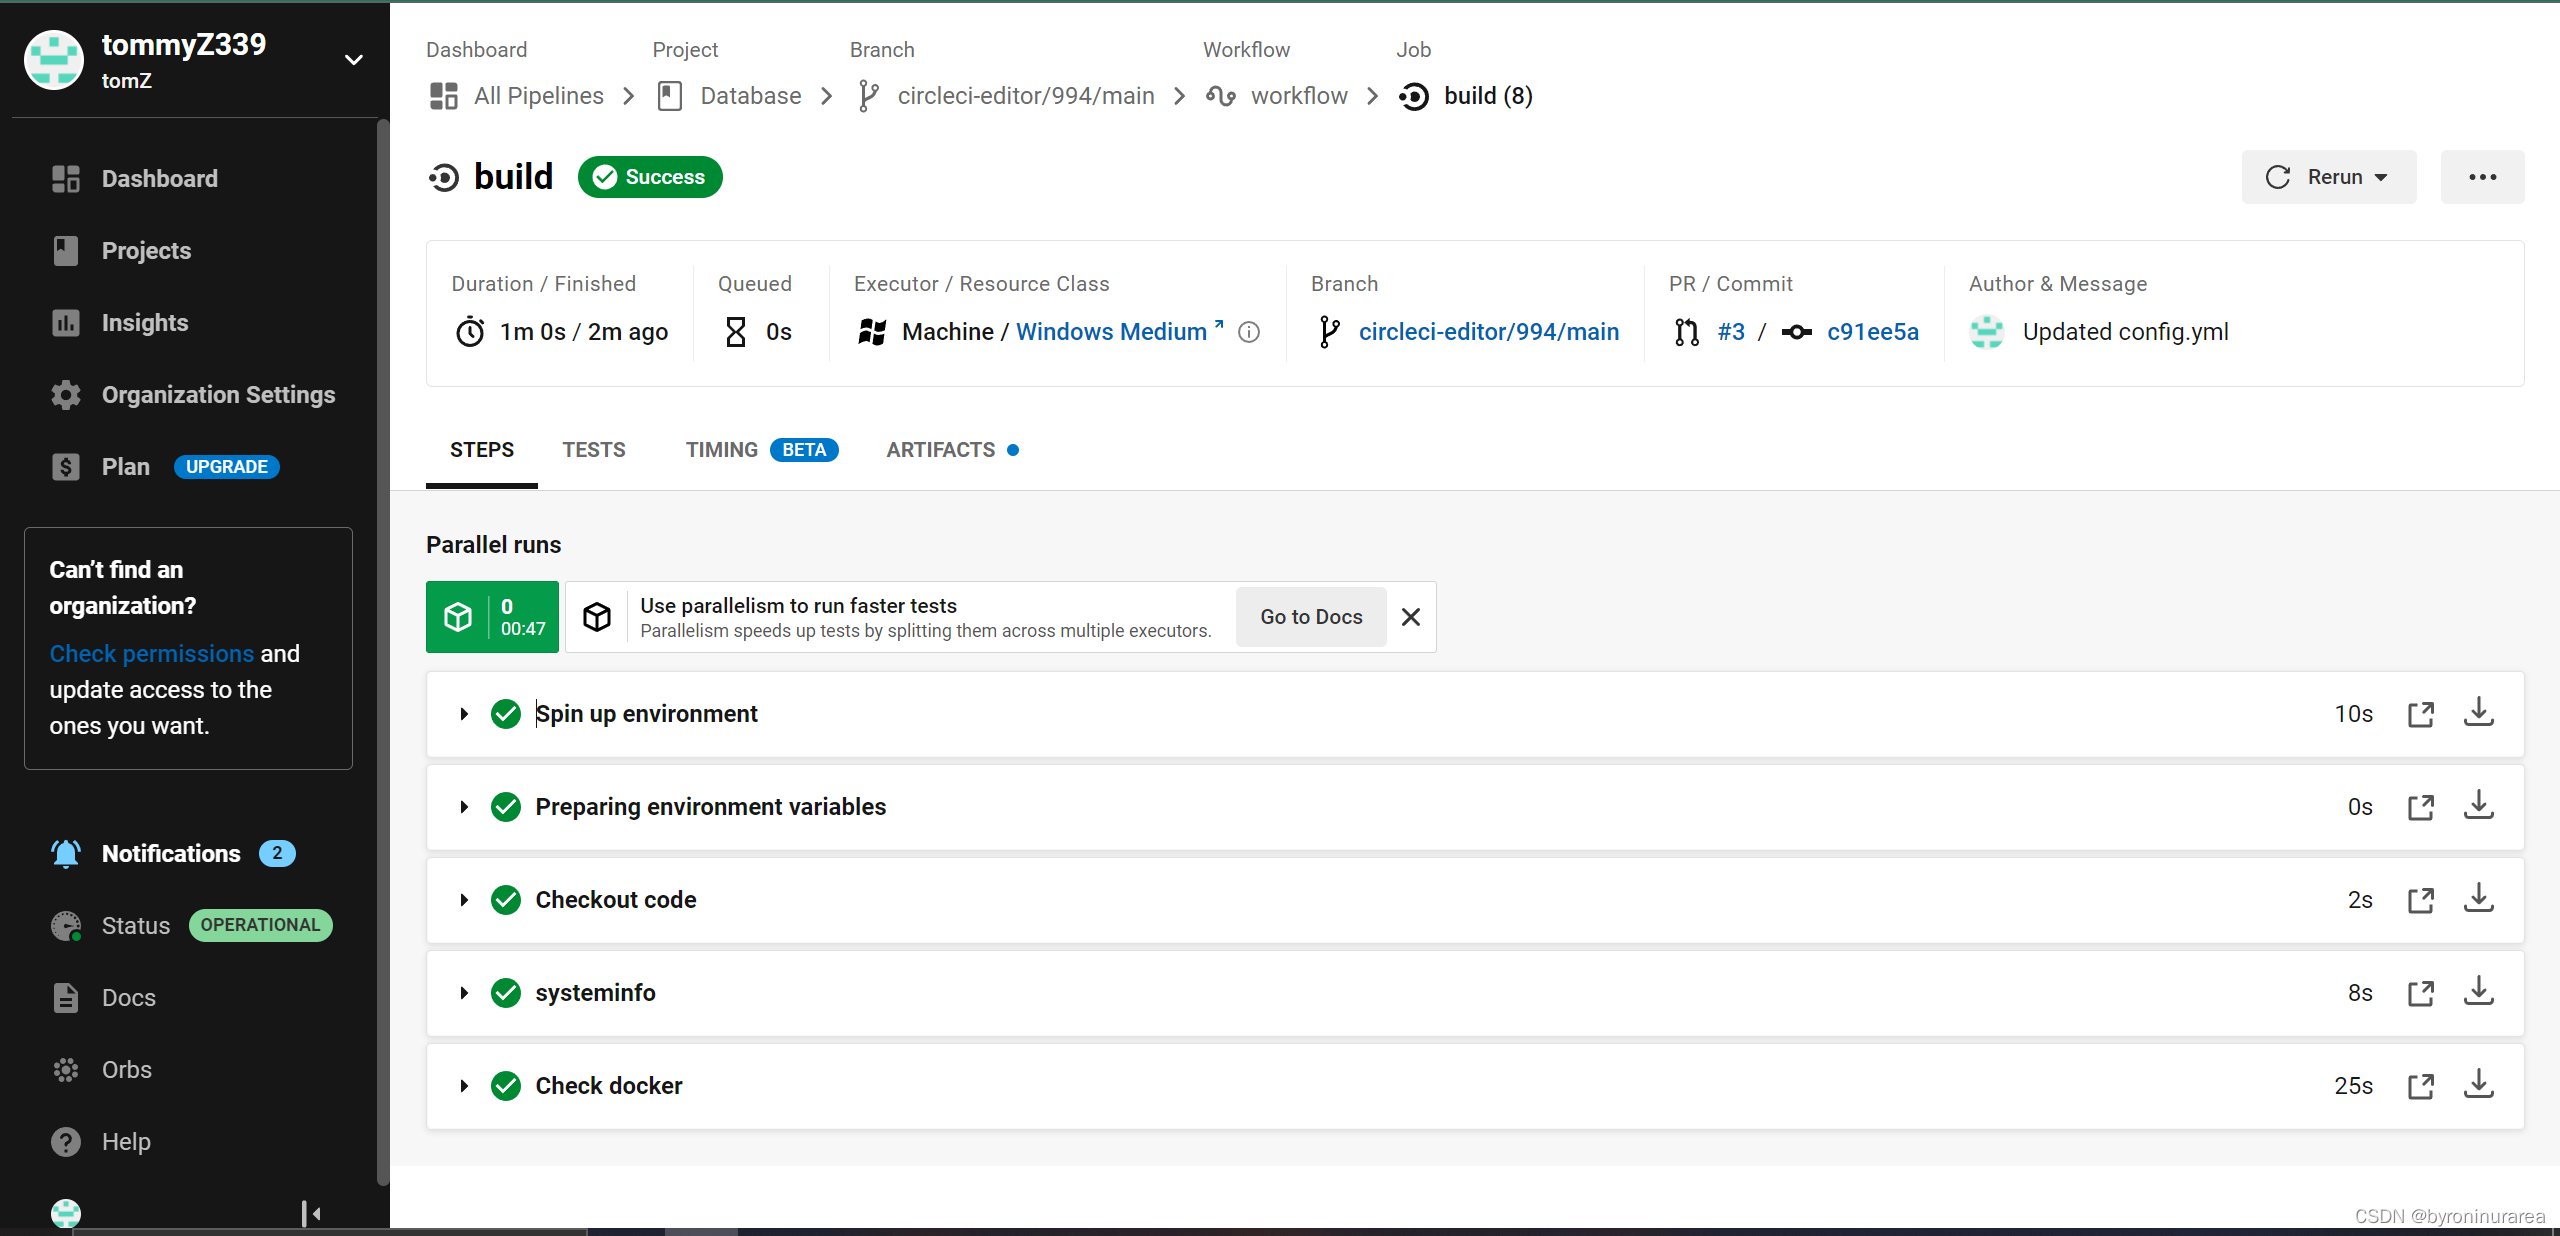This screenshot has width=2560, height=1236.
Task: Open Checkout code output in new tab
Action: [x=2421, y=900]
